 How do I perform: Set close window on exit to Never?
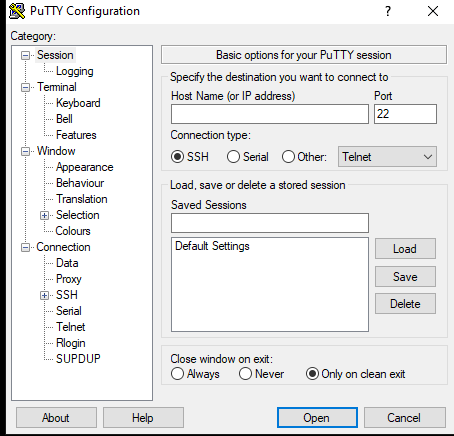coord(245,374)
